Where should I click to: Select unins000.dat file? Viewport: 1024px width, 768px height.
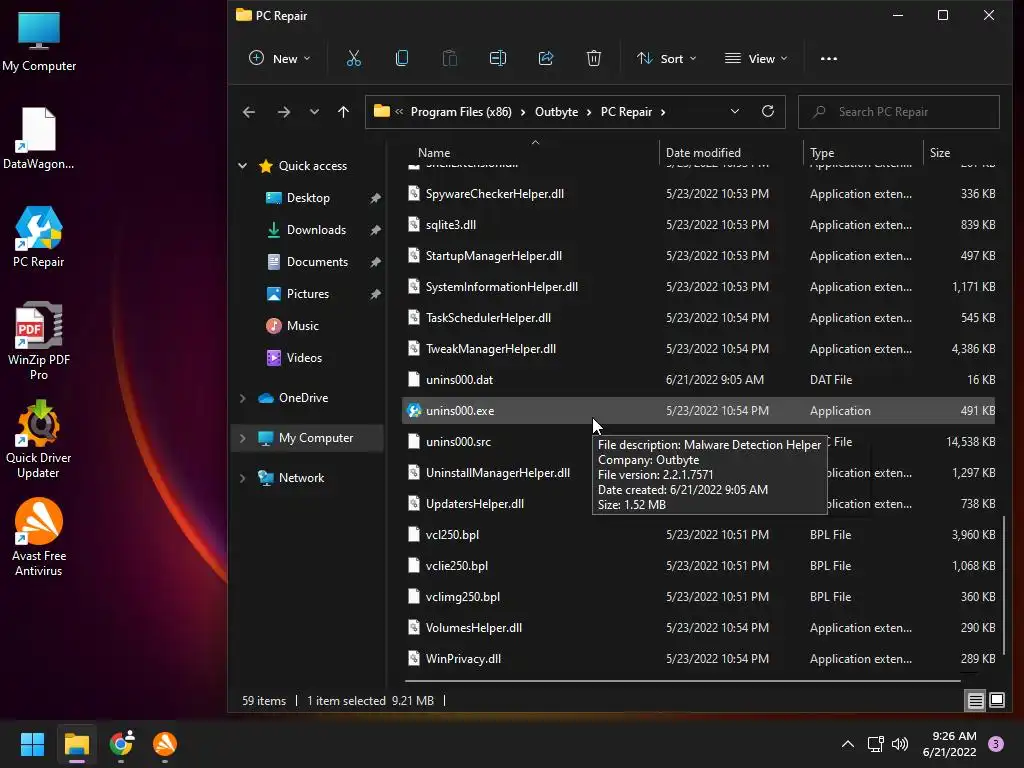point(699,380)
